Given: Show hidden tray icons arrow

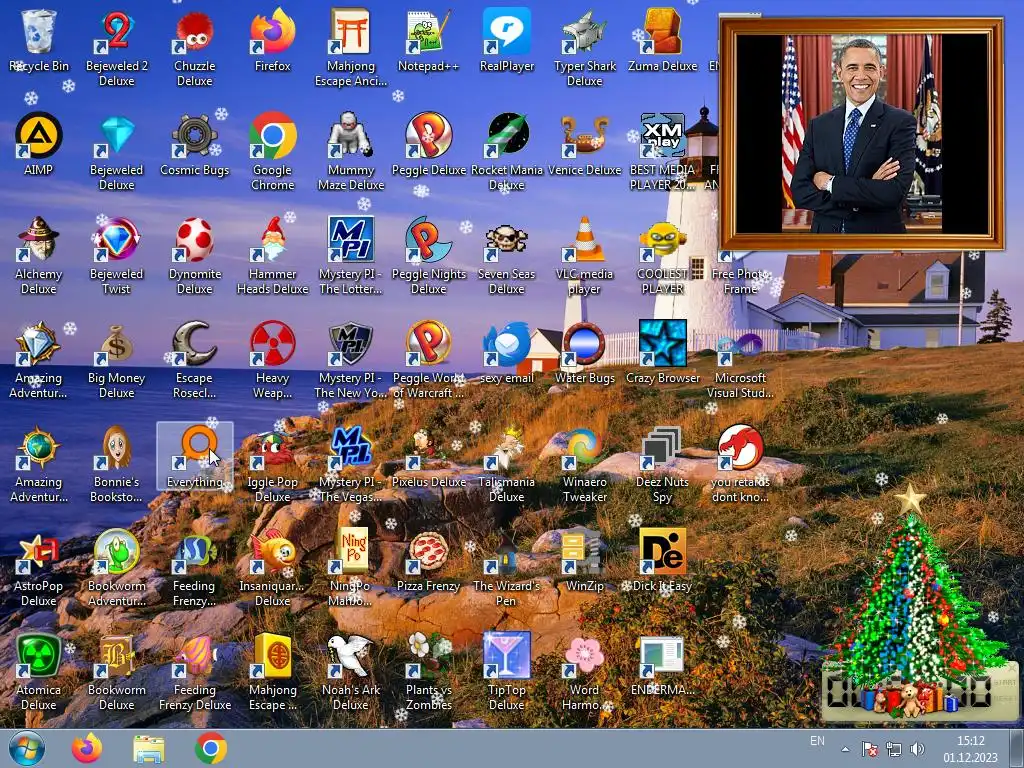Looking at the screenshot, I should point(845,749).
